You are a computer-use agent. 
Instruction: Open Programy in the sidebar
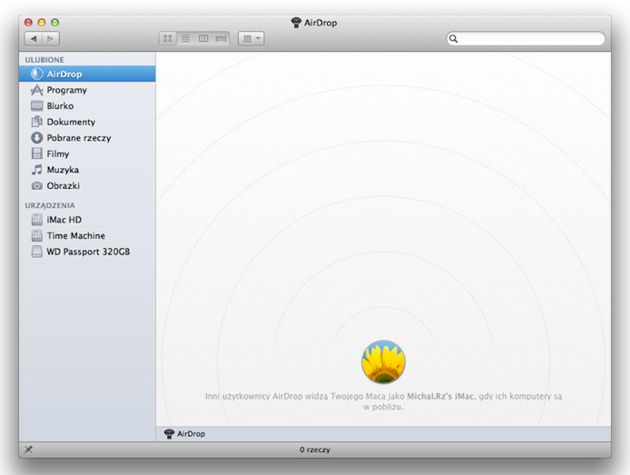(x=87, y=90)
